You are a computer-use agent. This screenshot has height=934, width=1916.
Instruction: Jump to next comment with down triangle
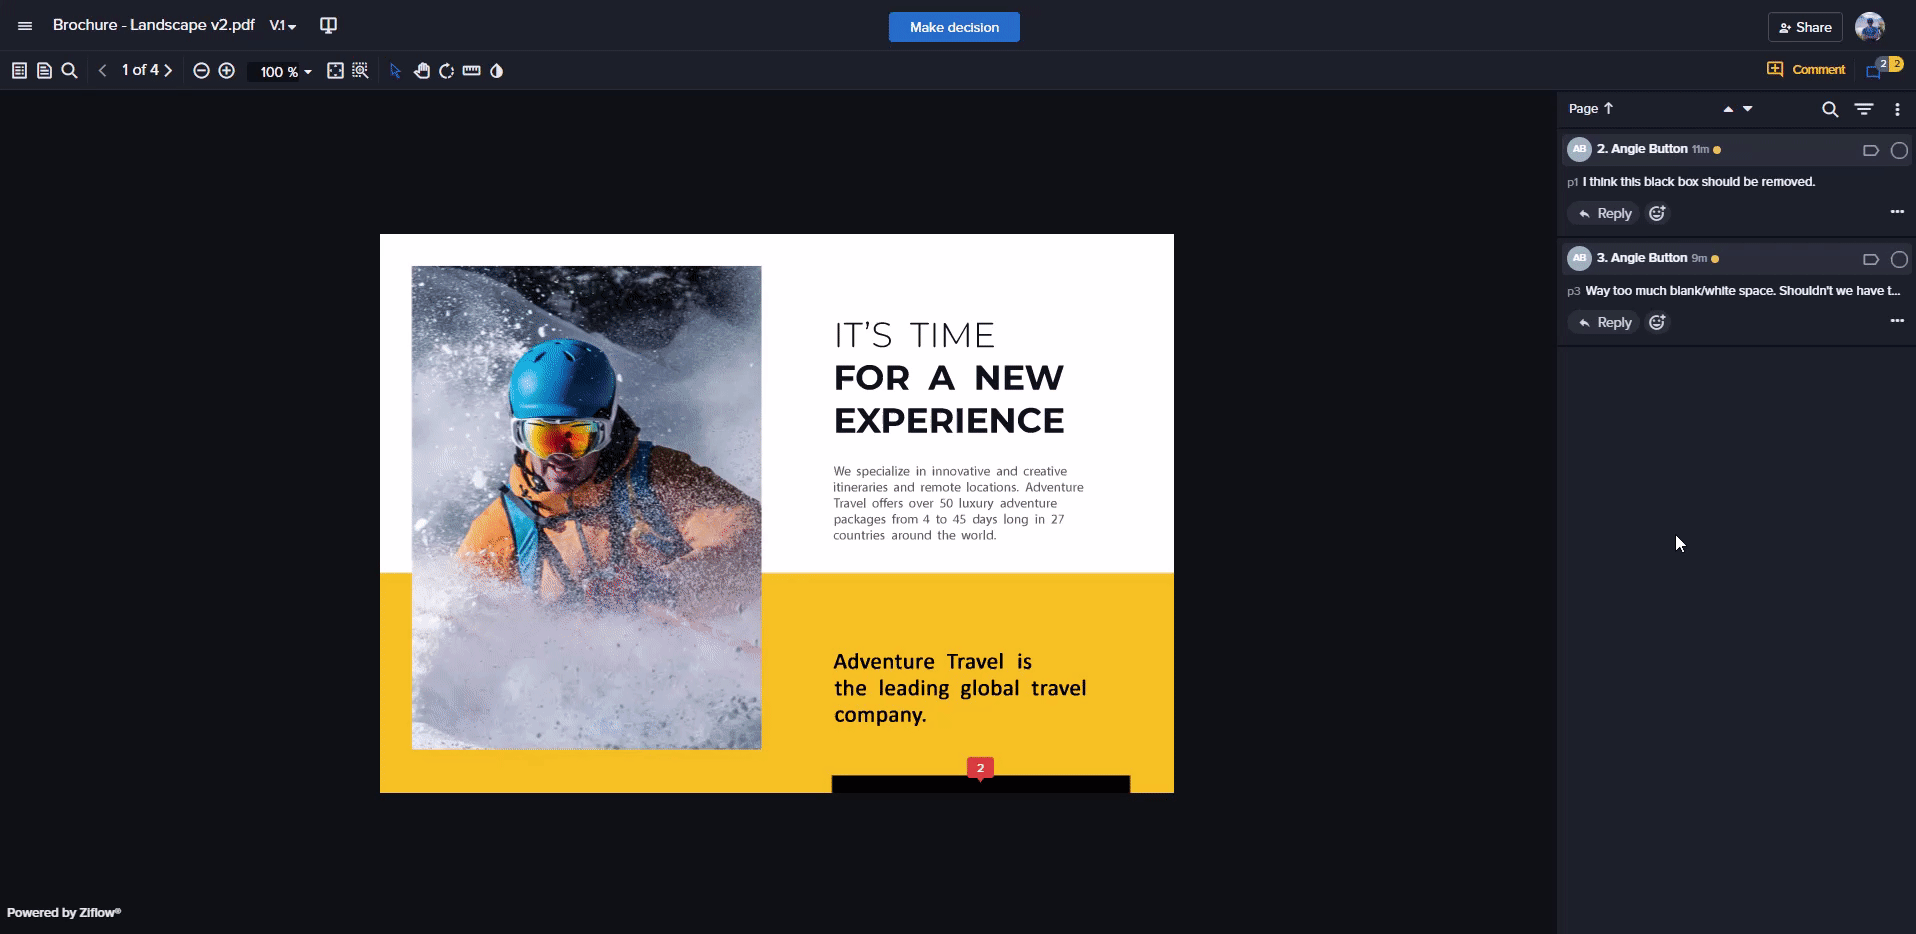pyautogui.click(x=1748, y=109)
